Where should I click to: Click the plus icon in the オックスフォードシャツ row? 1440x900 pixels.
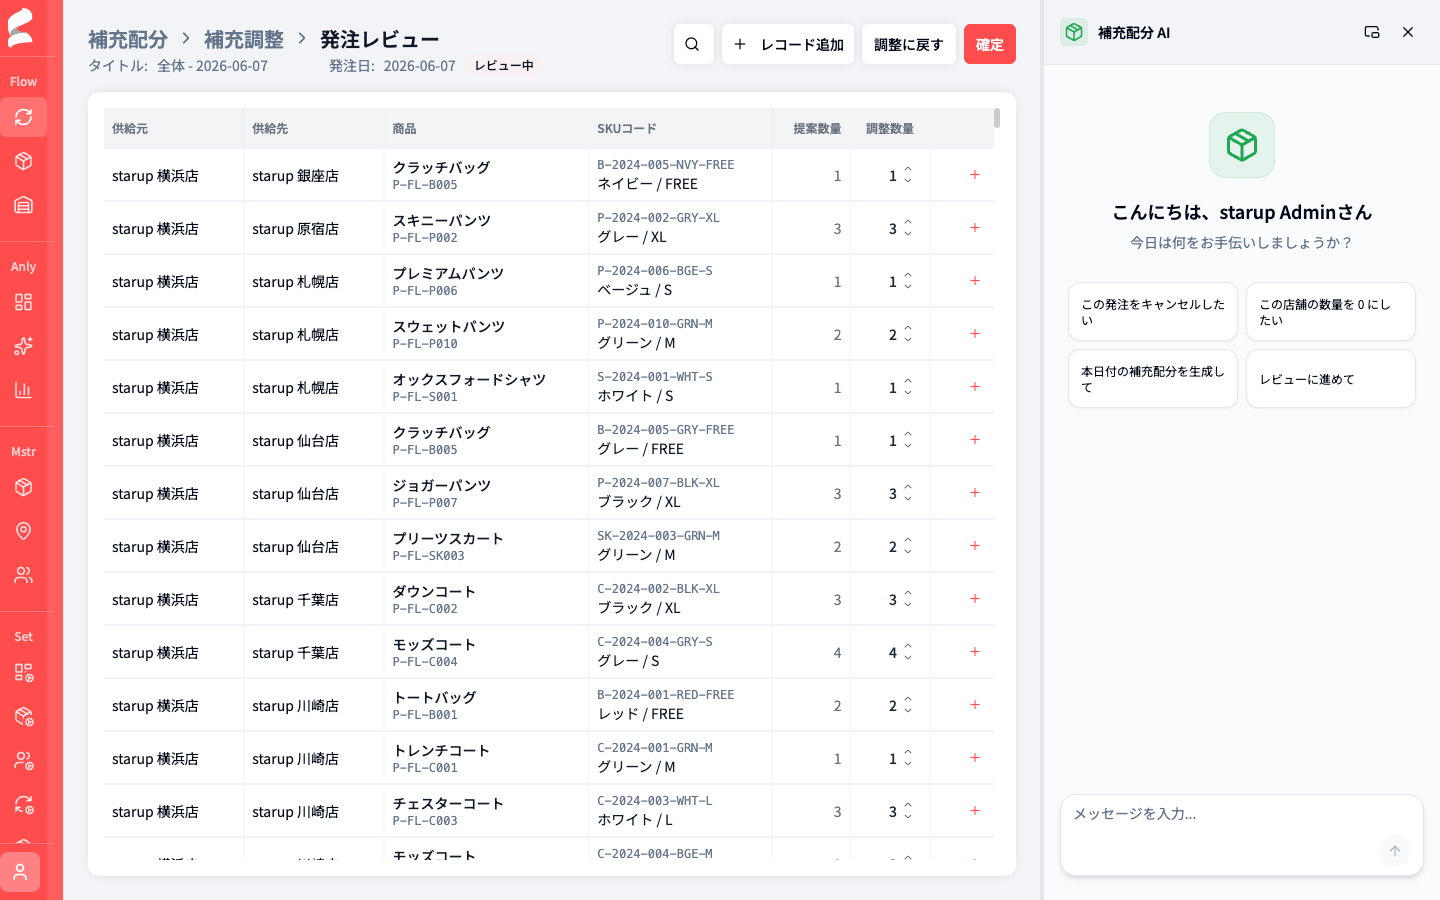pyautogui.click(x=975, y=387)
